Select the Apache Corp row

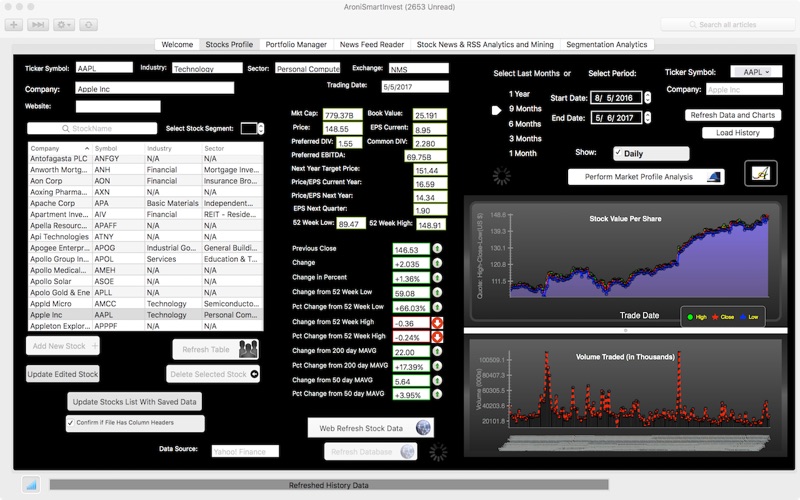(x=146, y=203)
